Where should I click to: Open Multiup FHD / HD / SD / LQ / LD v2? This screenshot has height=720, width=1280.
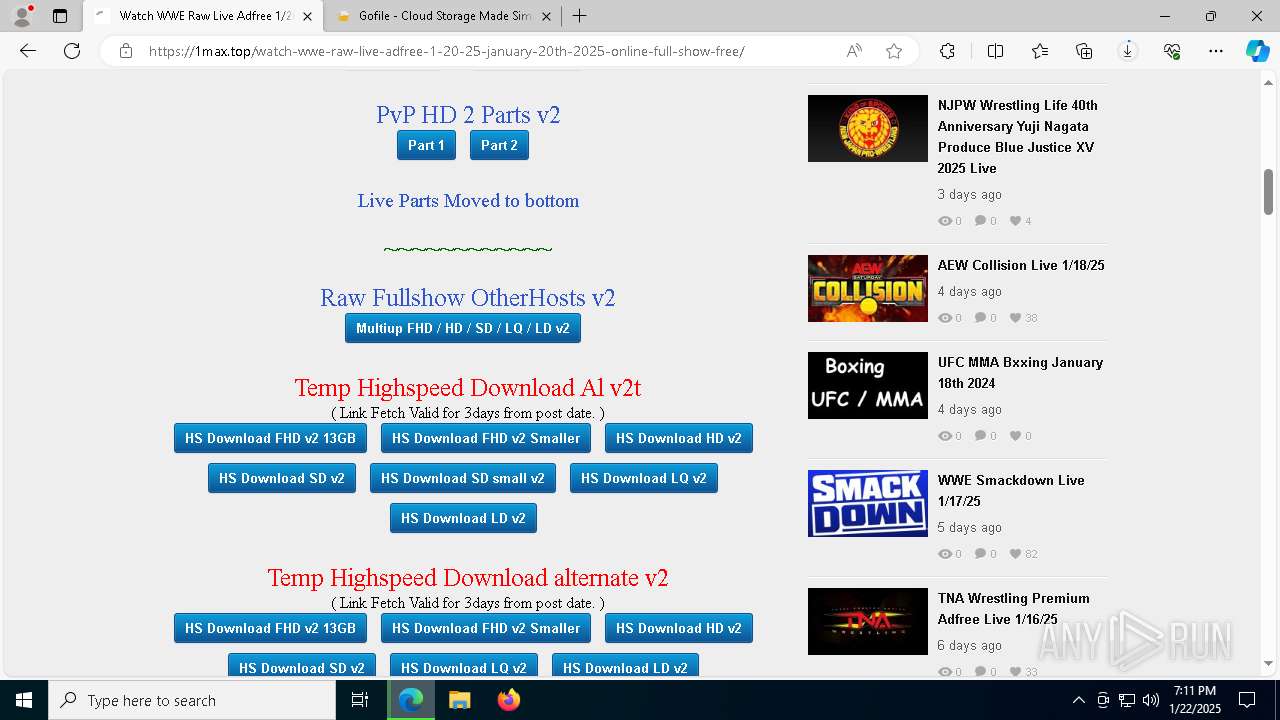[463, 328]
